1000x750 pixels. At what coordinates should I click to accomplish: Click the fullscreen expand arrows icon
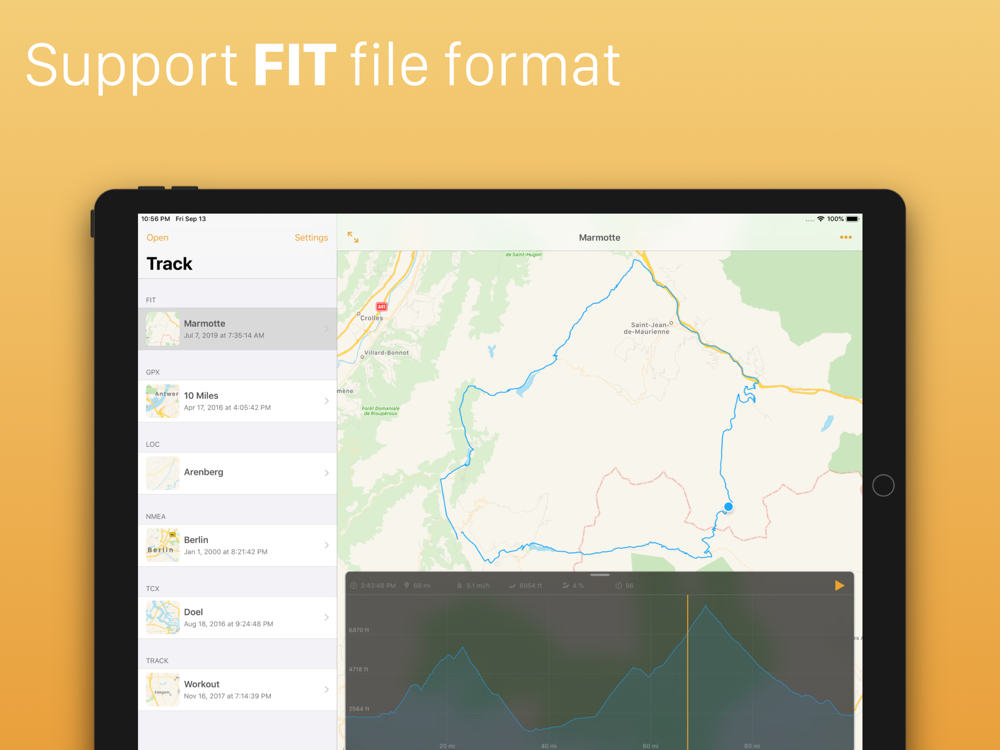[x=353, y=237]
